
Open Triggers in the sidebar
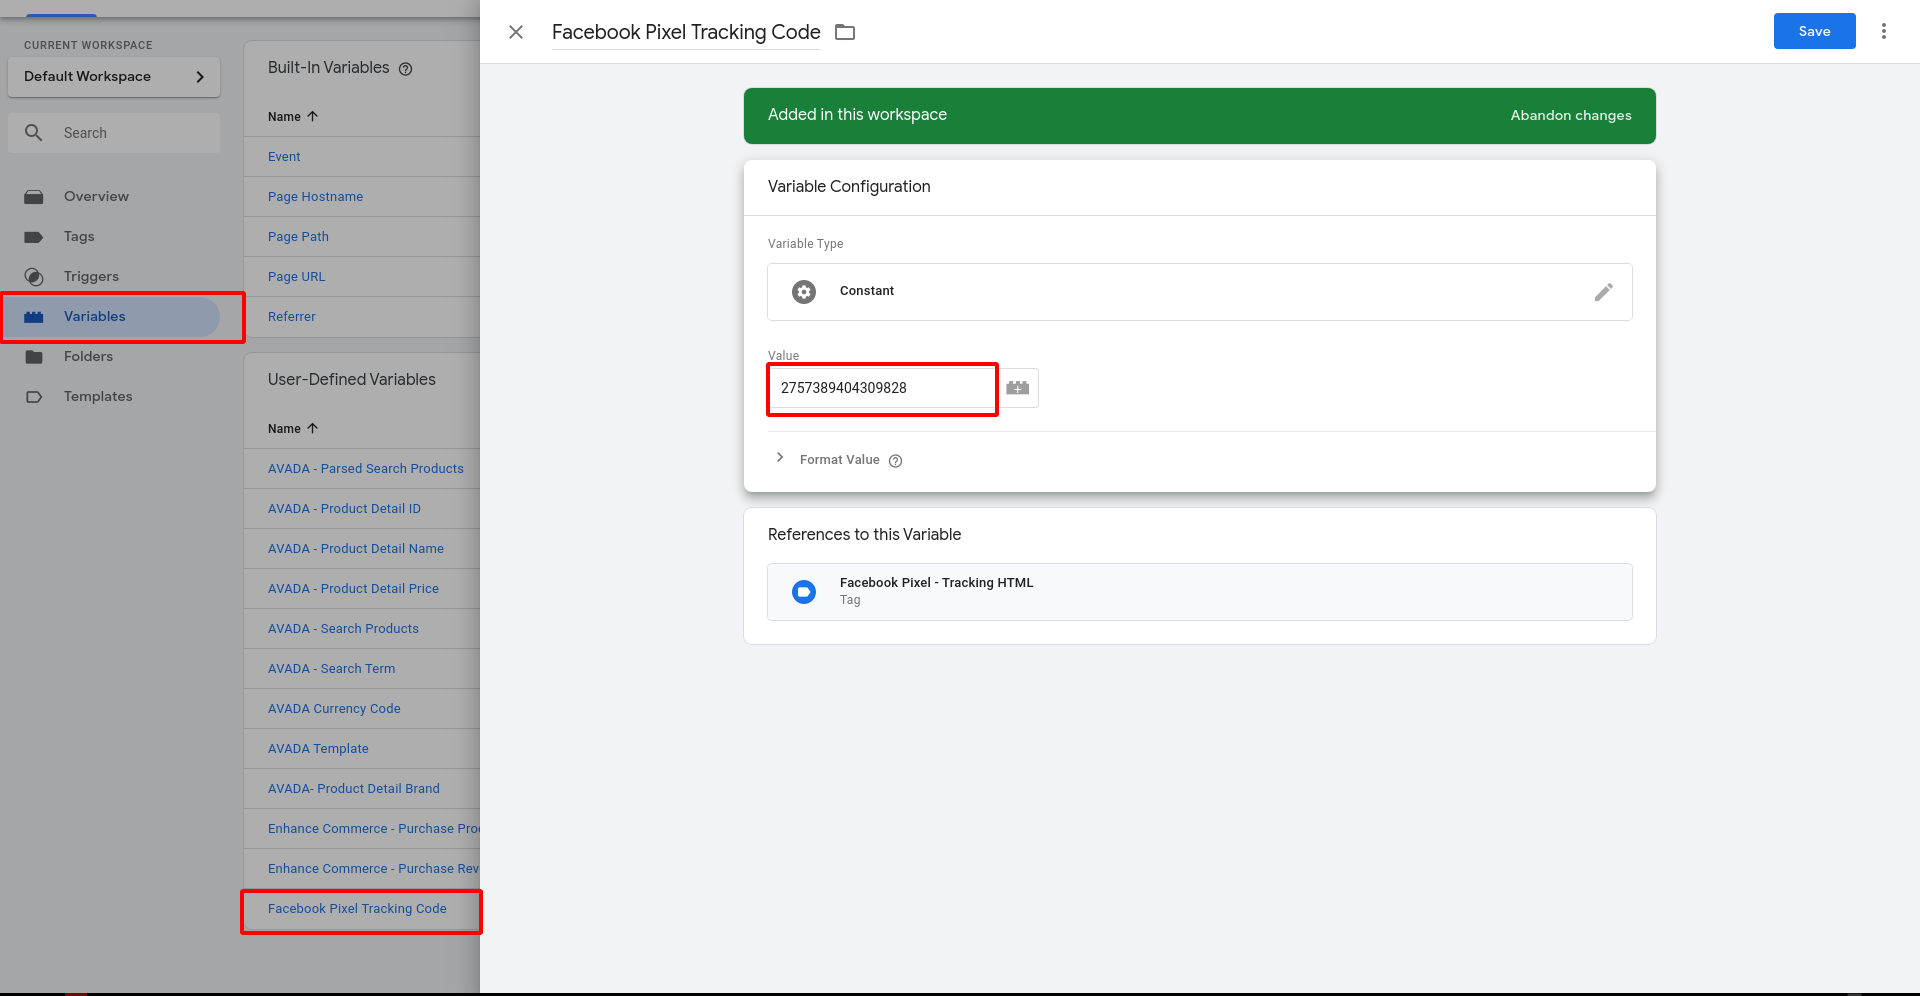91,277
